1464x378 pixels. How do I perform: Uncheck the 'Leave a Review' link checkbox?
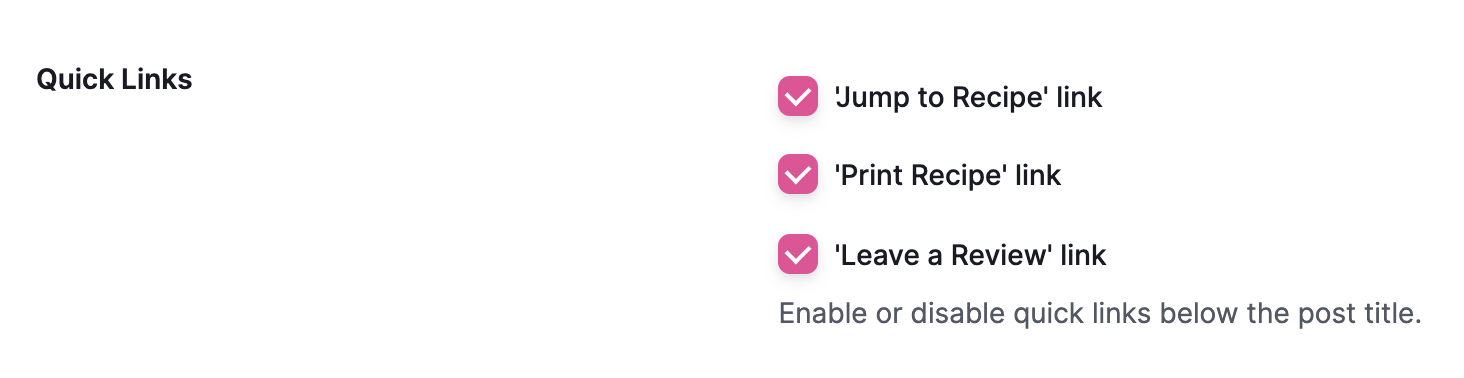pyautogui.click(x=798, y=254)
